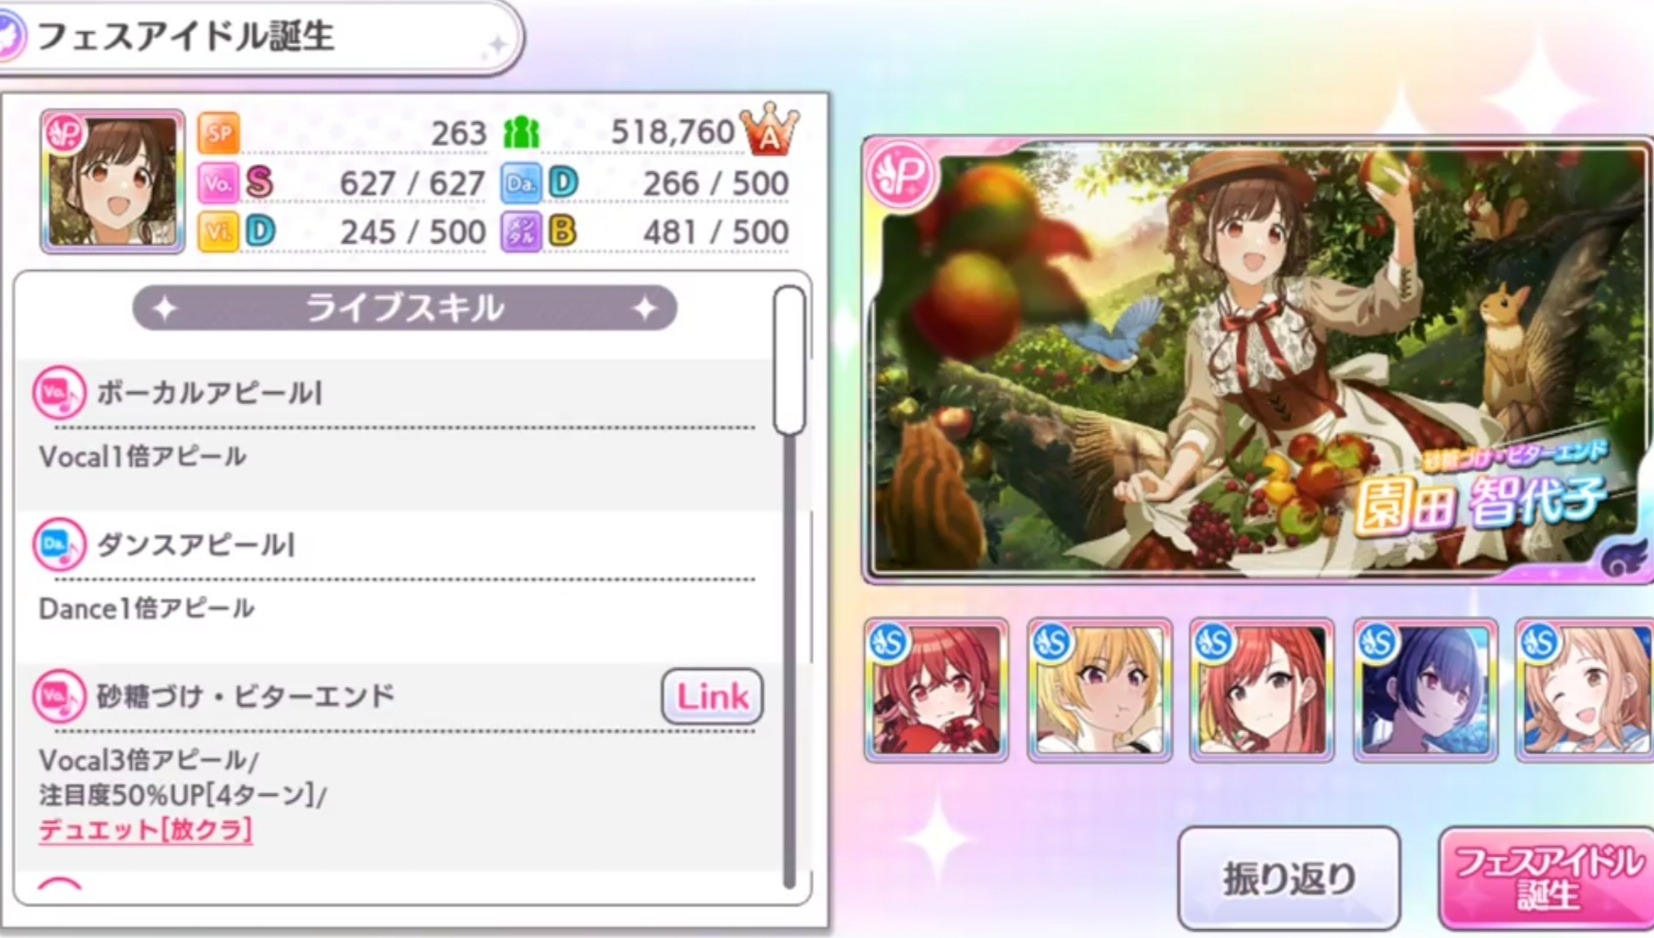Viewport: 1654px width, 938px height.
Task: Click the Visual stat icon
Action: point(218,232)
